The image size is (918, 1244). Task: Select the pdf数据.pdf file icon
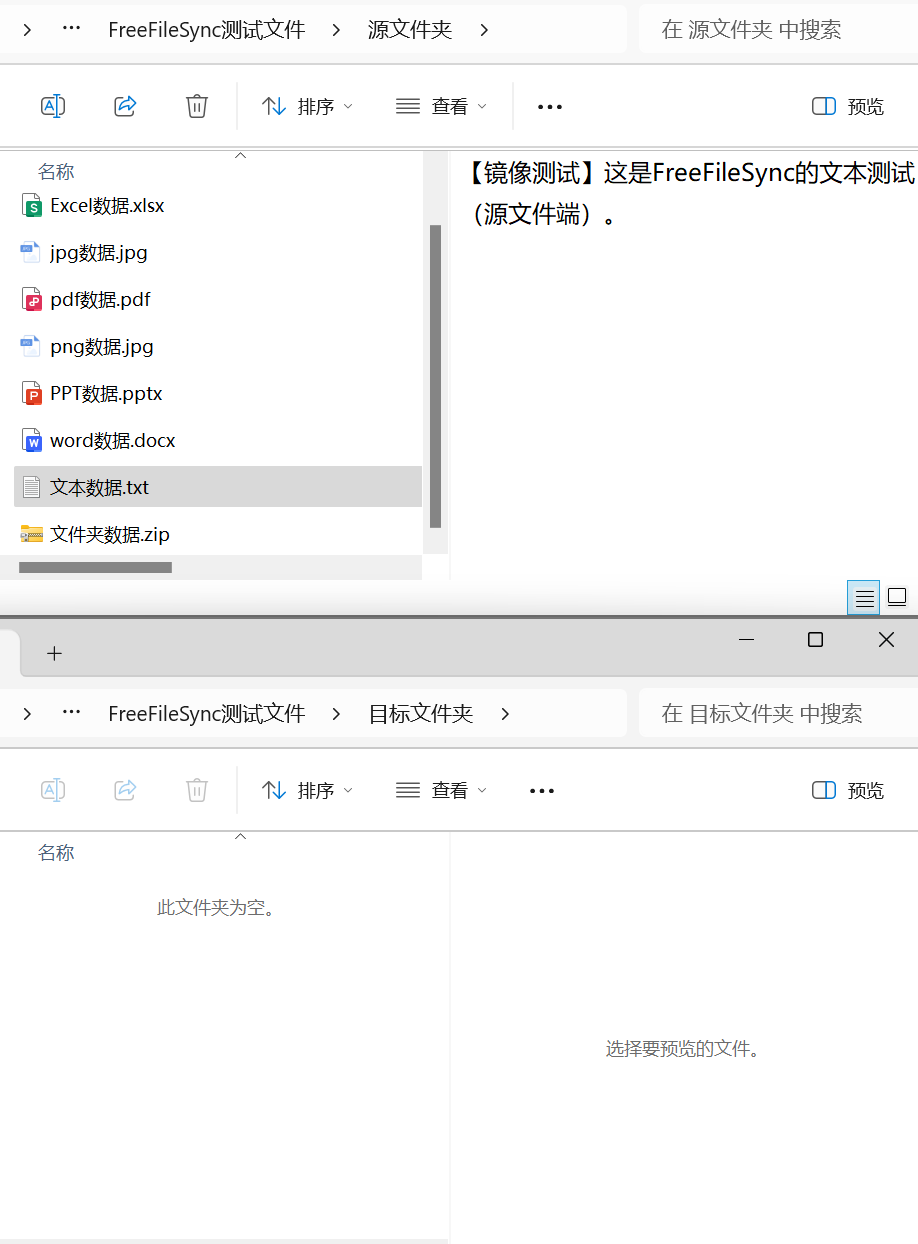(32, 300)
